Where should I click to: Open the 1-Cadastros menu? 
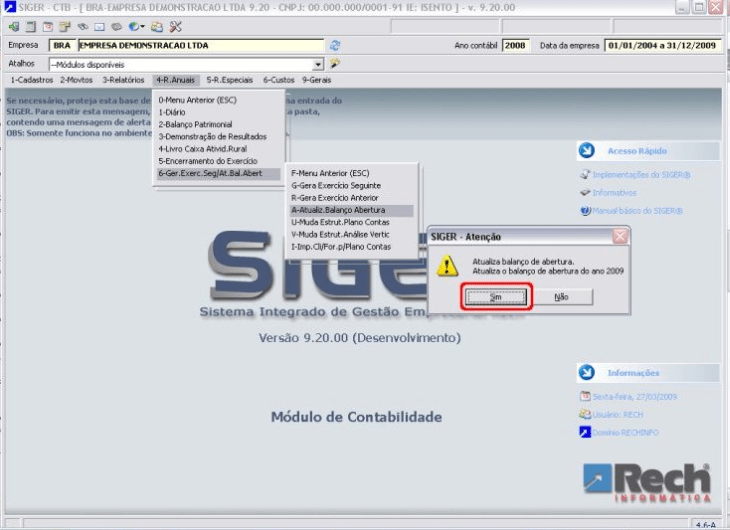point(32,80)
